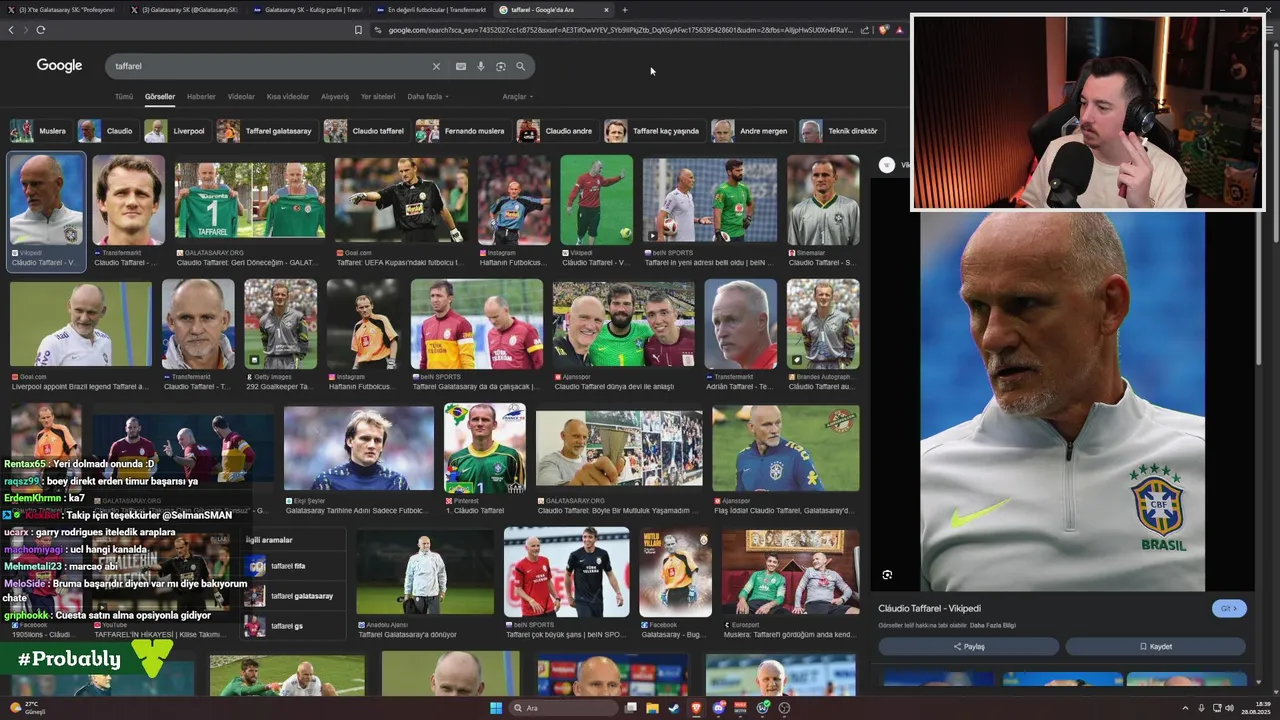Image resolution: width=1280 pixels, height=720 pixels.
Task: Click into the 'taffarel' search input field
Action: point(270,66)
